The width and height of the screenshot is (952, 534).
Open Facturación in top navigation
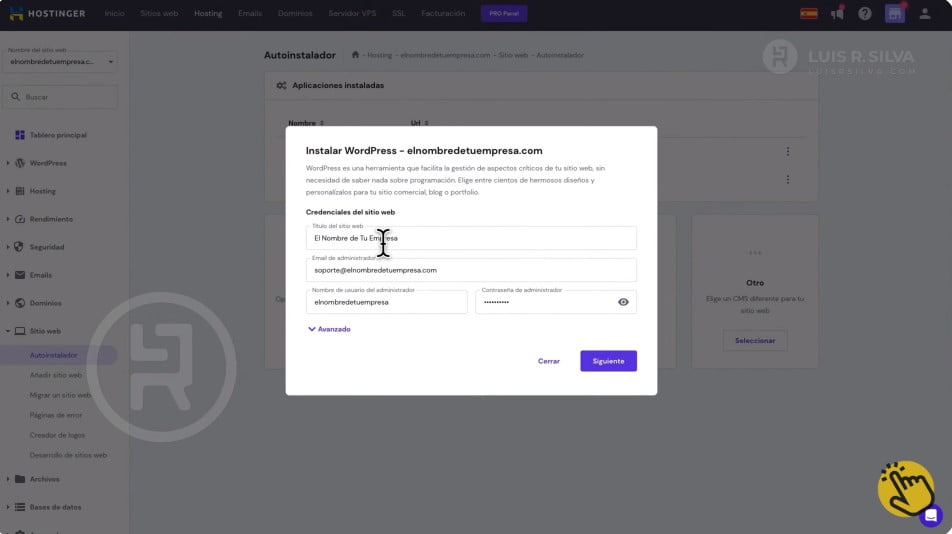[443, 13]
